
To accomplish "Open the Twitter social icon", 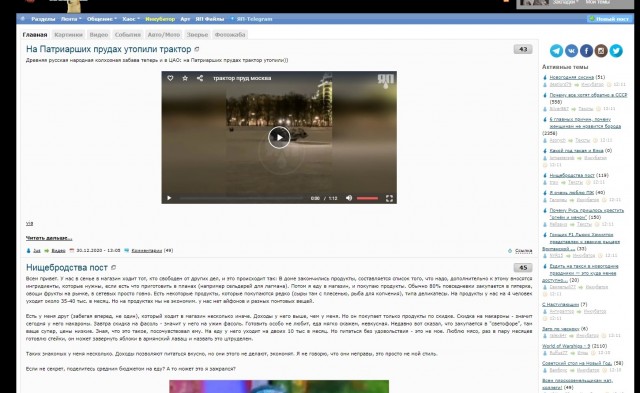I will [x=616, y=51].
